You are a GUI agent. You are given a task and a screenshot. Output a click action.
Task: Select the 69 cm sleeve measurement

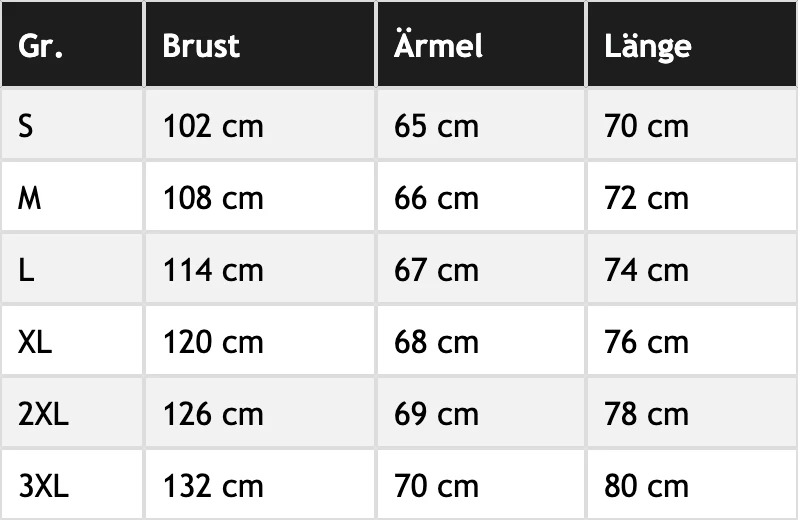[x=436, y=414]
